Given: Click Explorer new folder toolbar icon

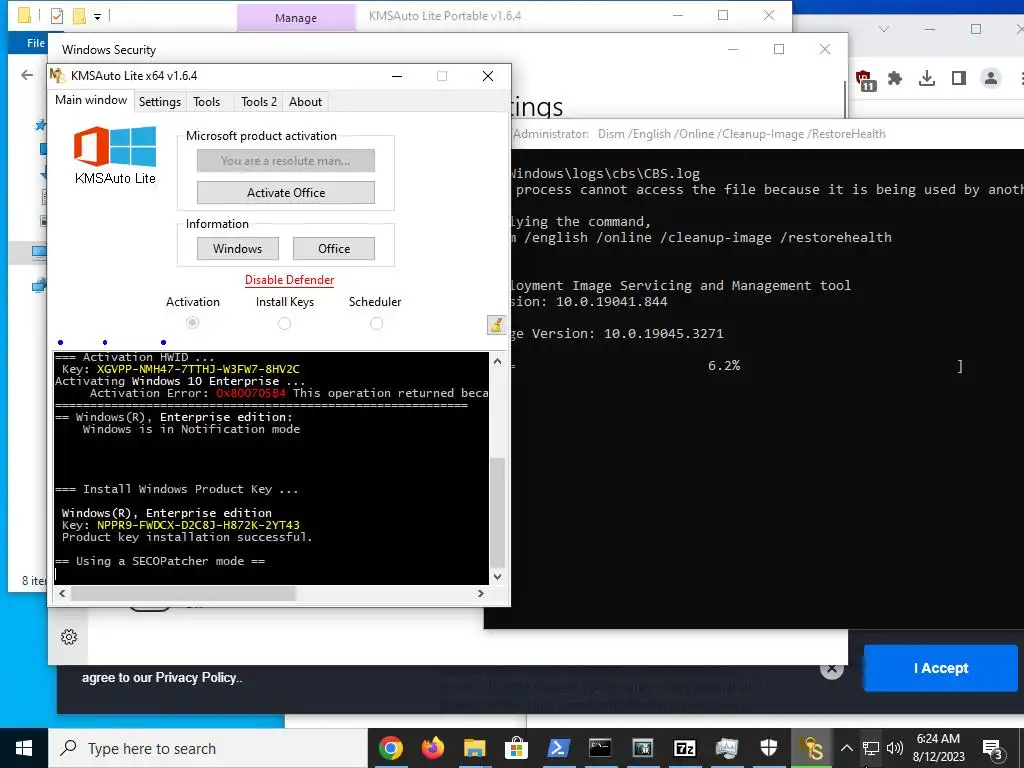Looking at the screenshot, I should [79, 16].
